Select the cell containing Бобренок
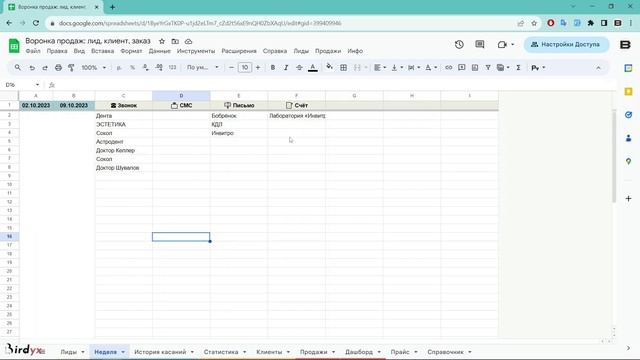Image resolution: width=640 pixels, height=360 pixels. click(239, 116)
